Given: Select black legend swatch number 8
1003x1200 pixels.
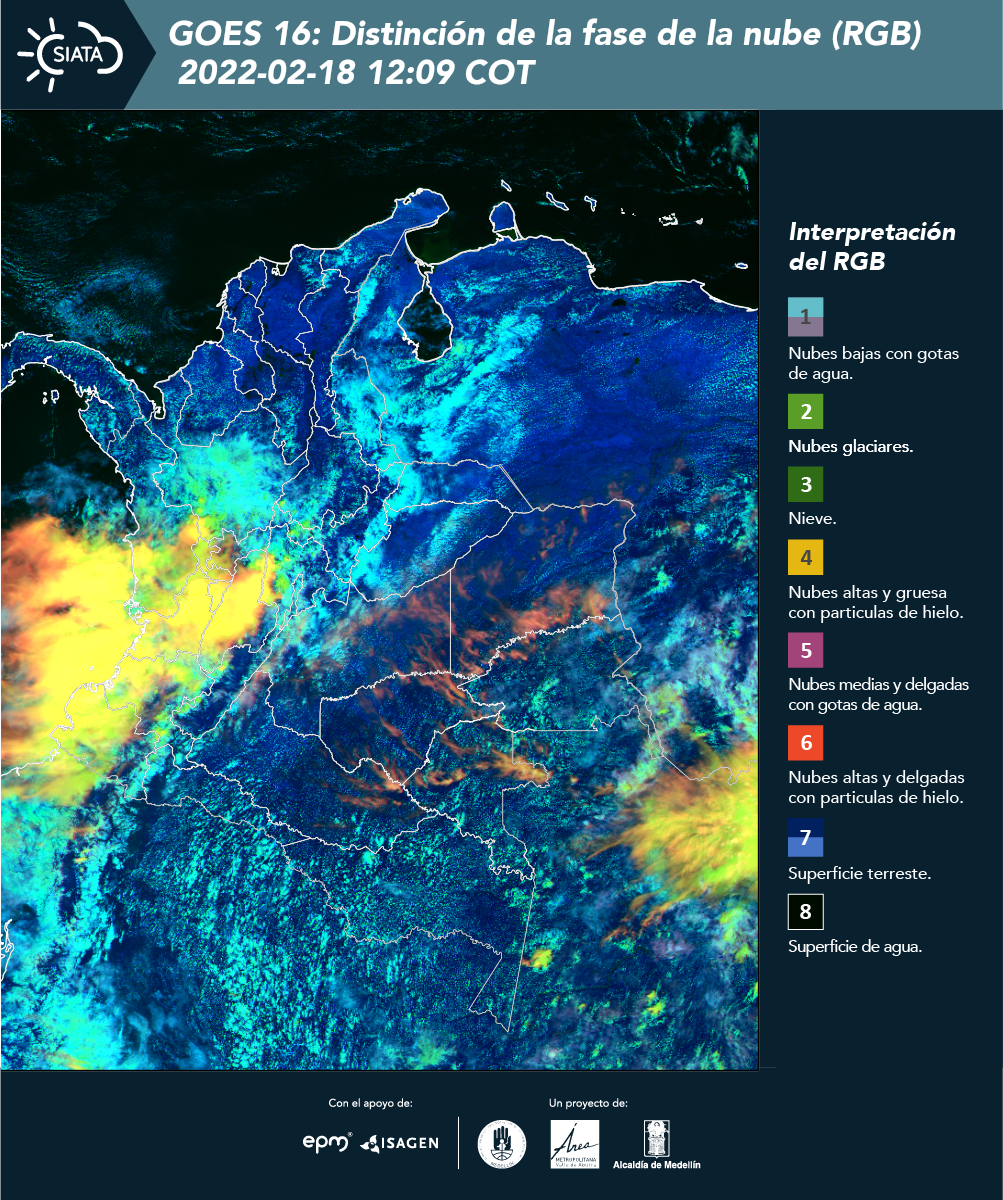Looking at the screenshot, I should [805, 911].
